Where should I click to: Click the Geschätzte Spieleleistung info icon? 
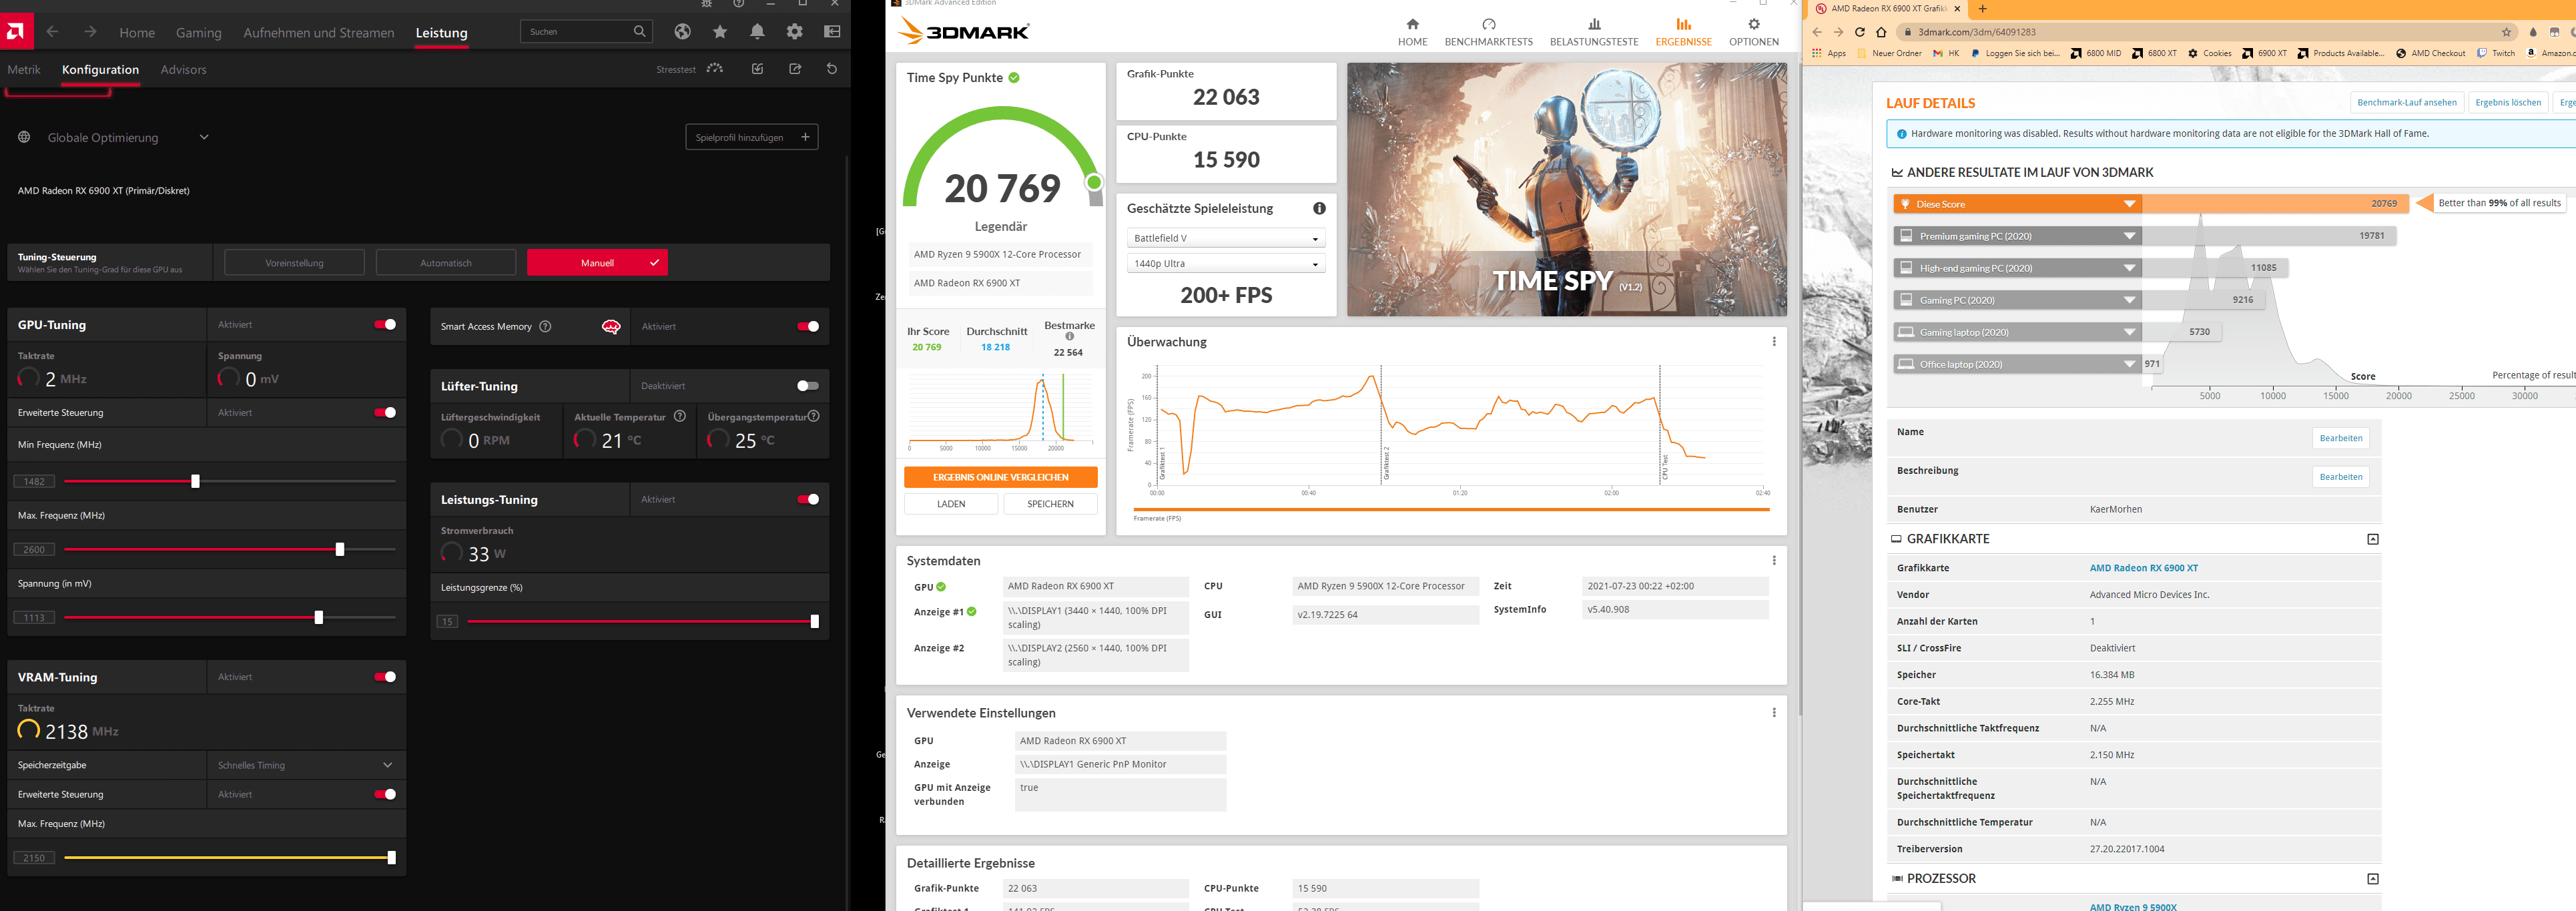[1319, 208]
